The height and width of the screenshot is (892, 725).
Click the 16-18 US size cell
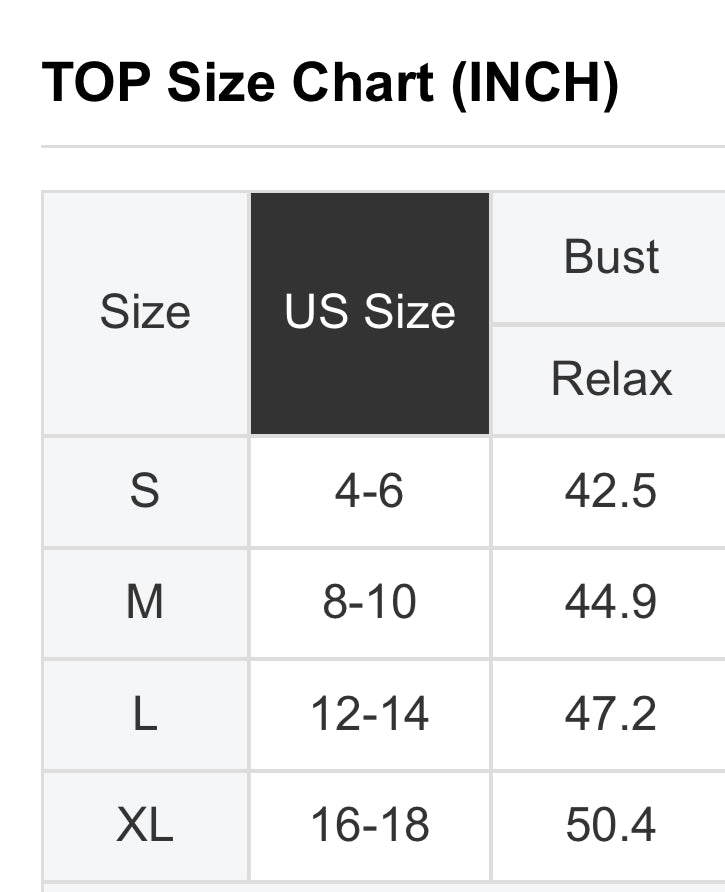[370, 826]
